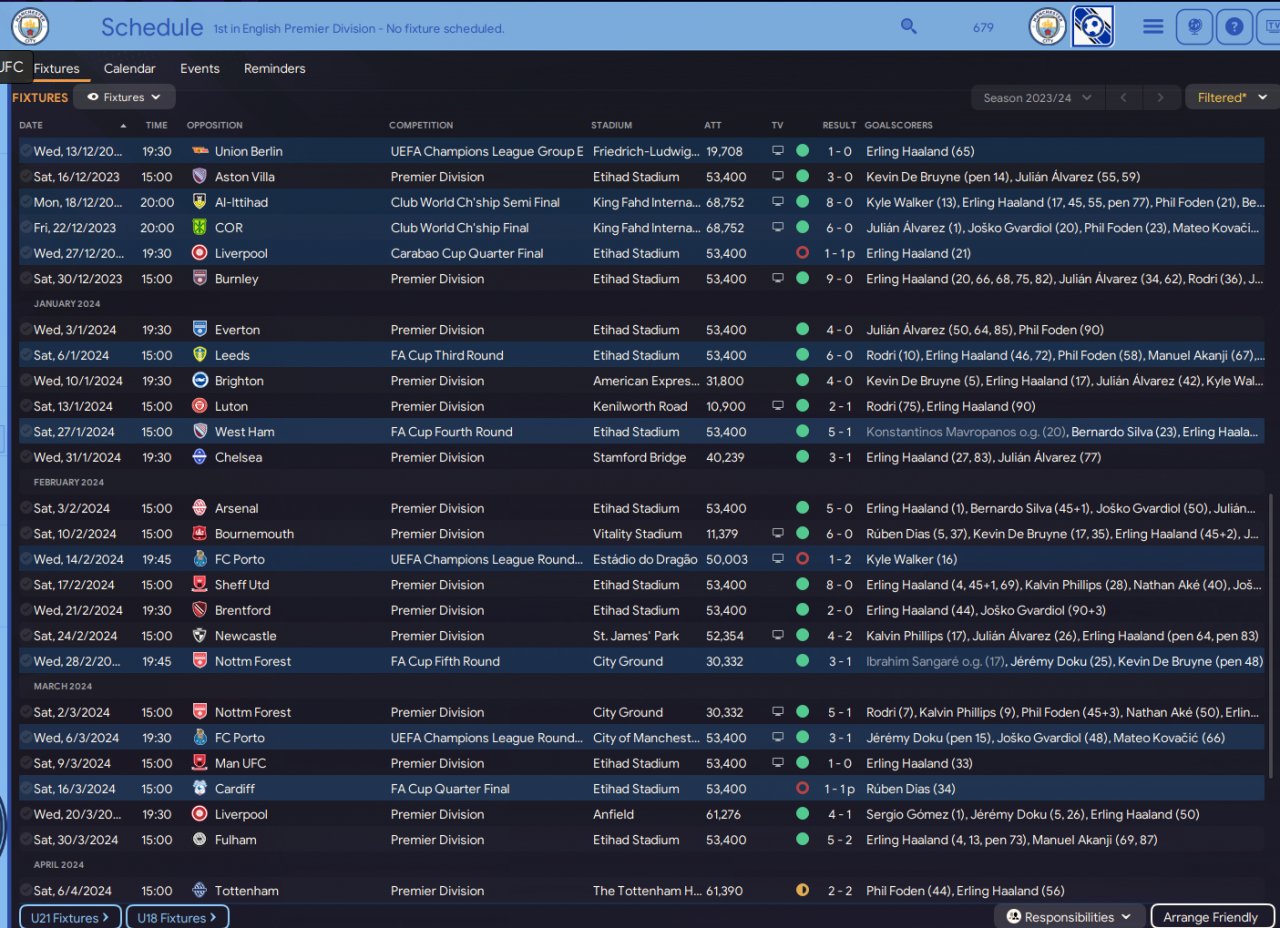Open U18 Fixtures

click(177, 917)
